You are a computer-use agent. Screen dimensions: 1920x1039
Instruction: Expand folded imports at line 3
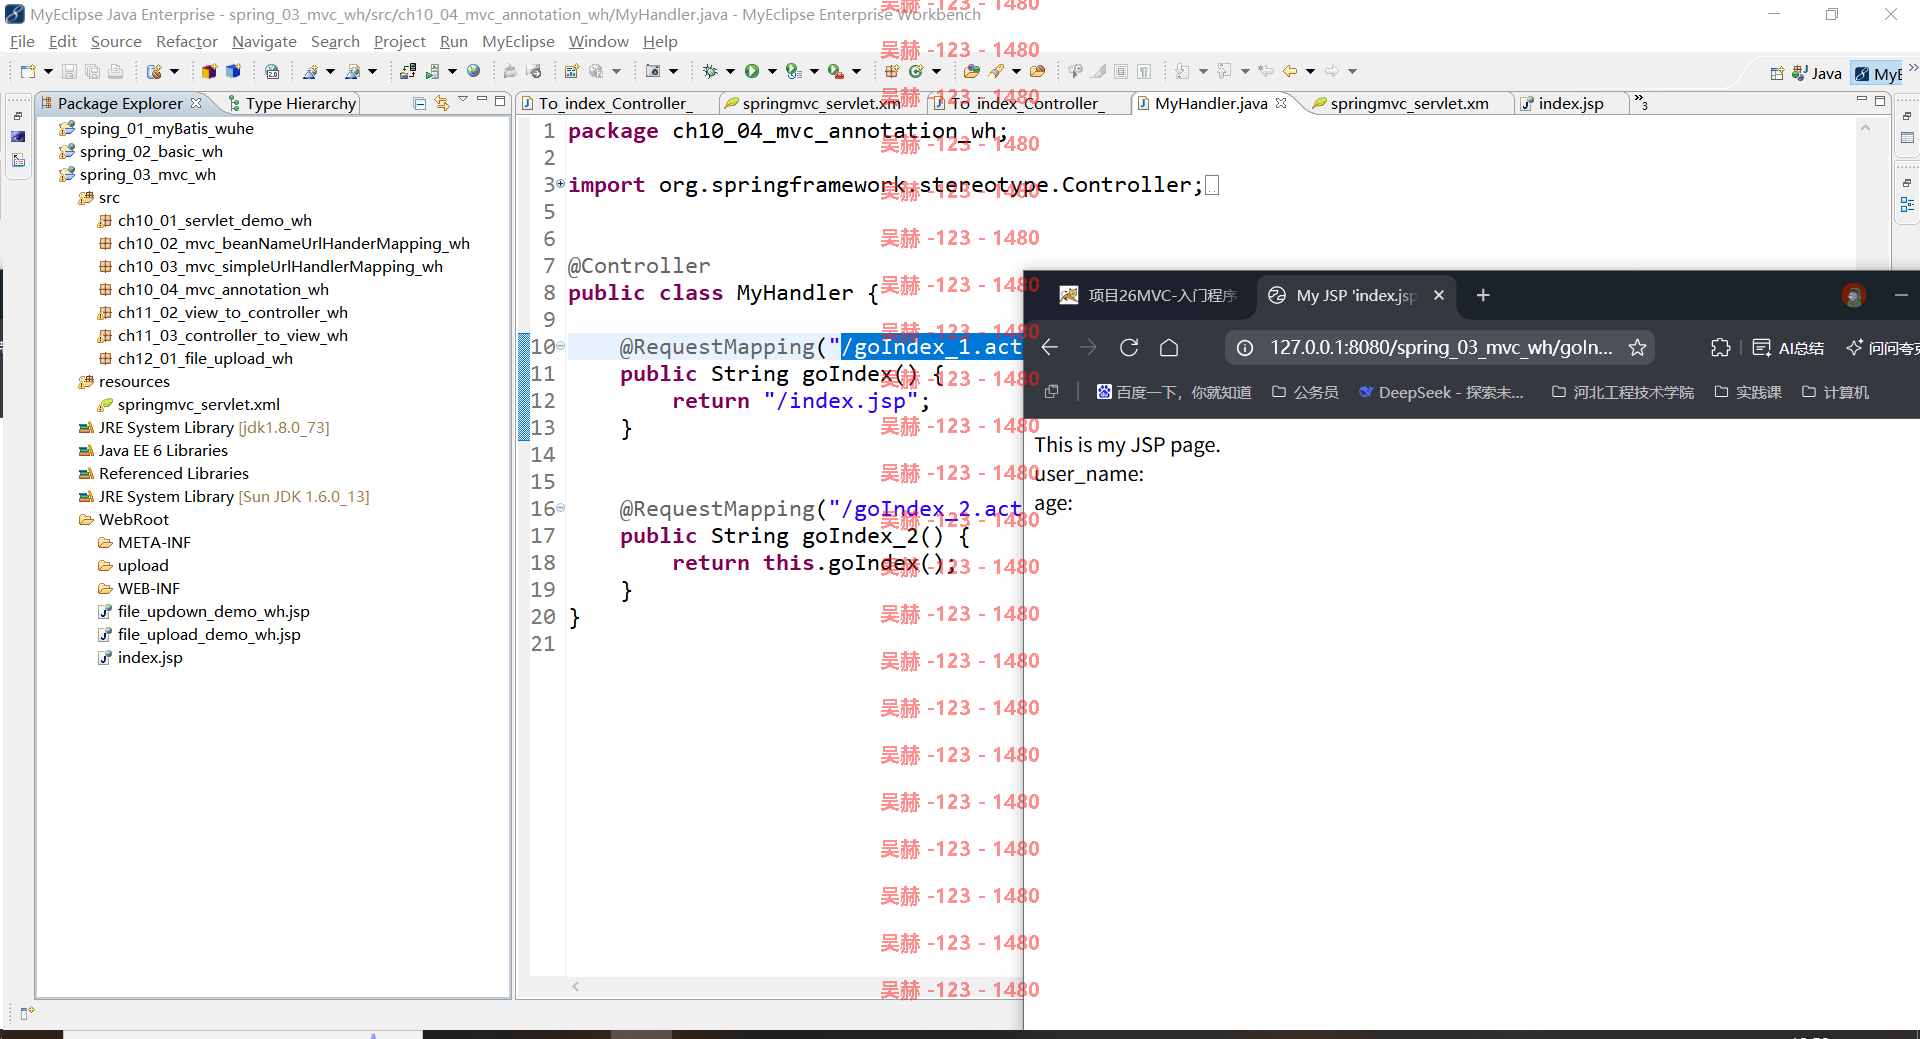(x=560, y=184)
